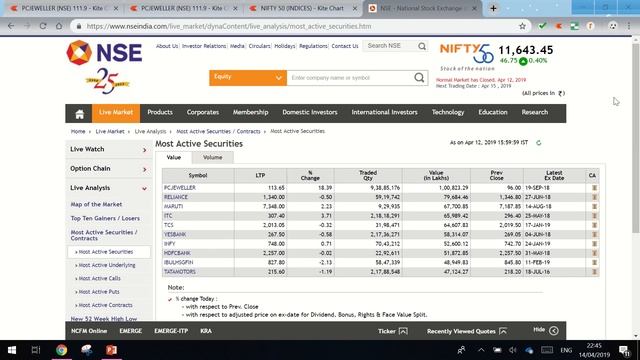
Task: Open browser home page button
Action: [x=59, y=26]
